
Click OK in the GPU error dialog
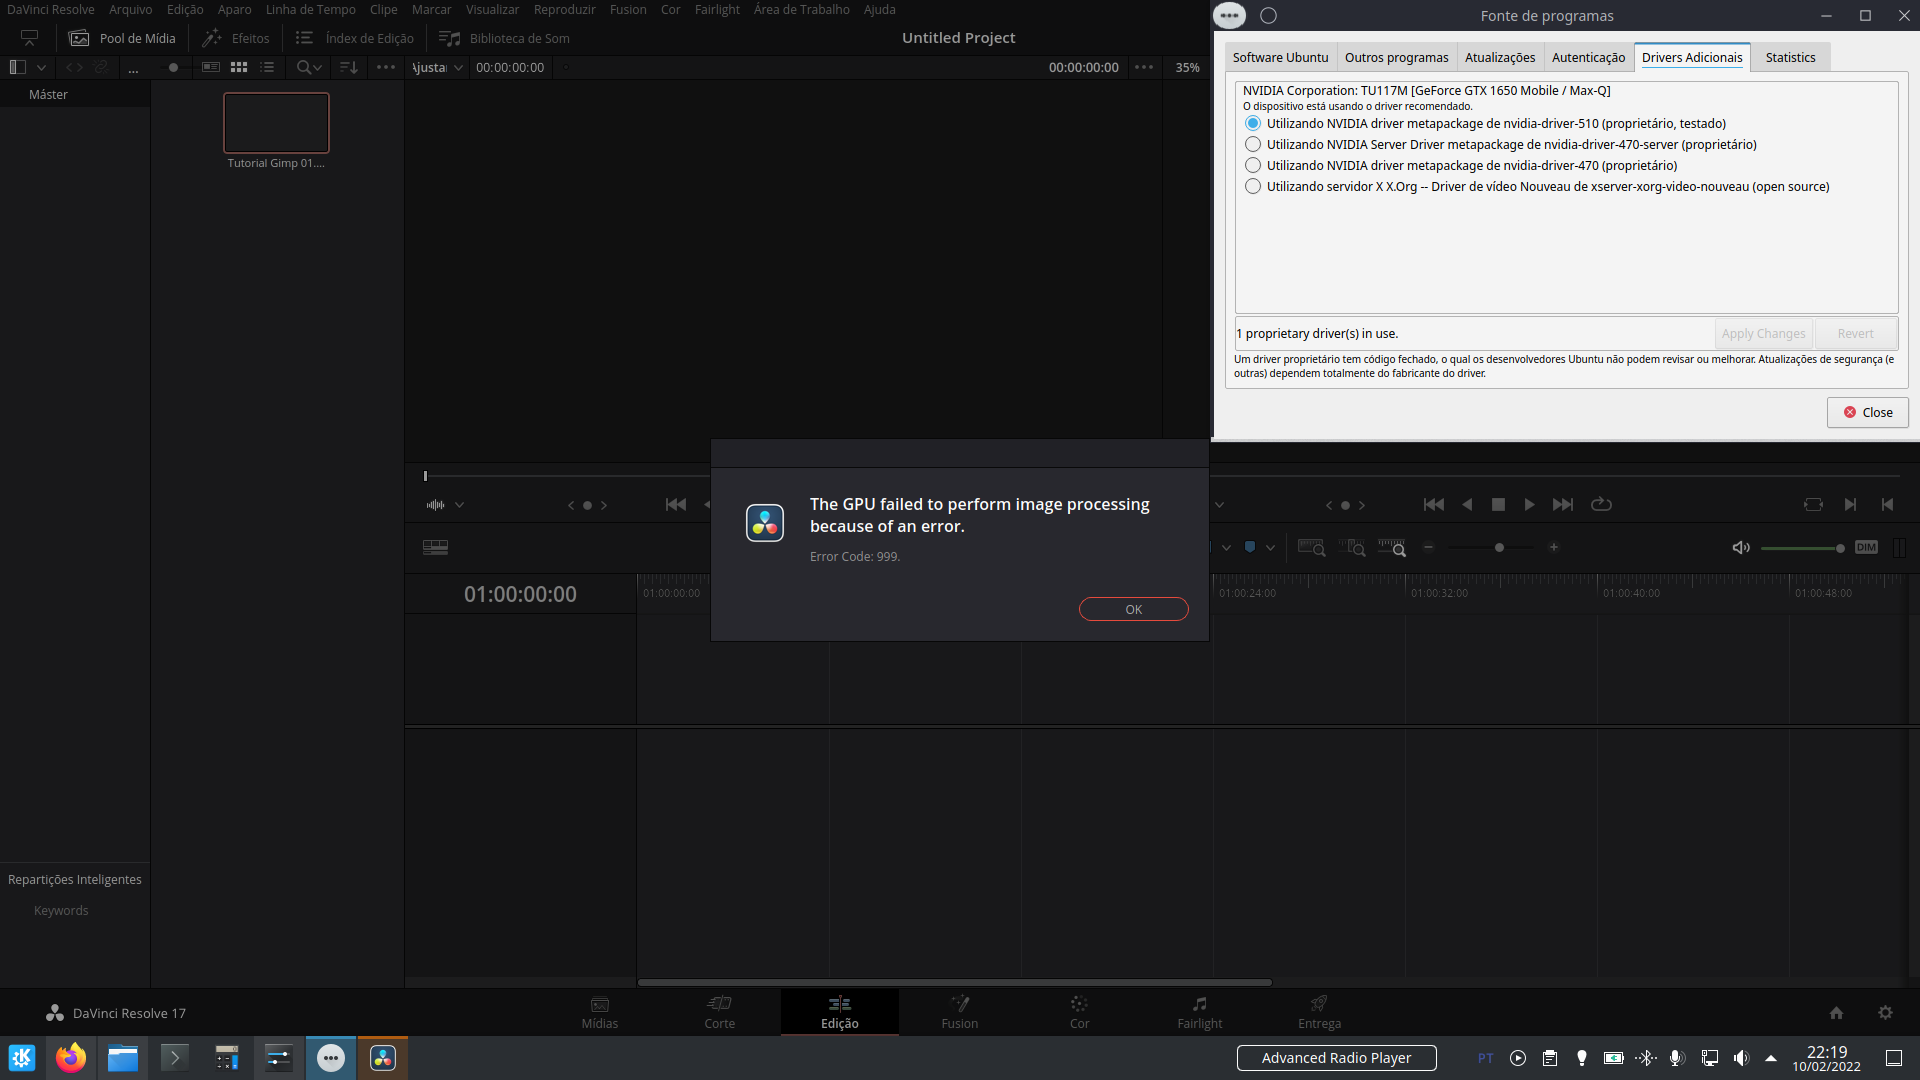pyautogui.click(x=1133, y=609)
